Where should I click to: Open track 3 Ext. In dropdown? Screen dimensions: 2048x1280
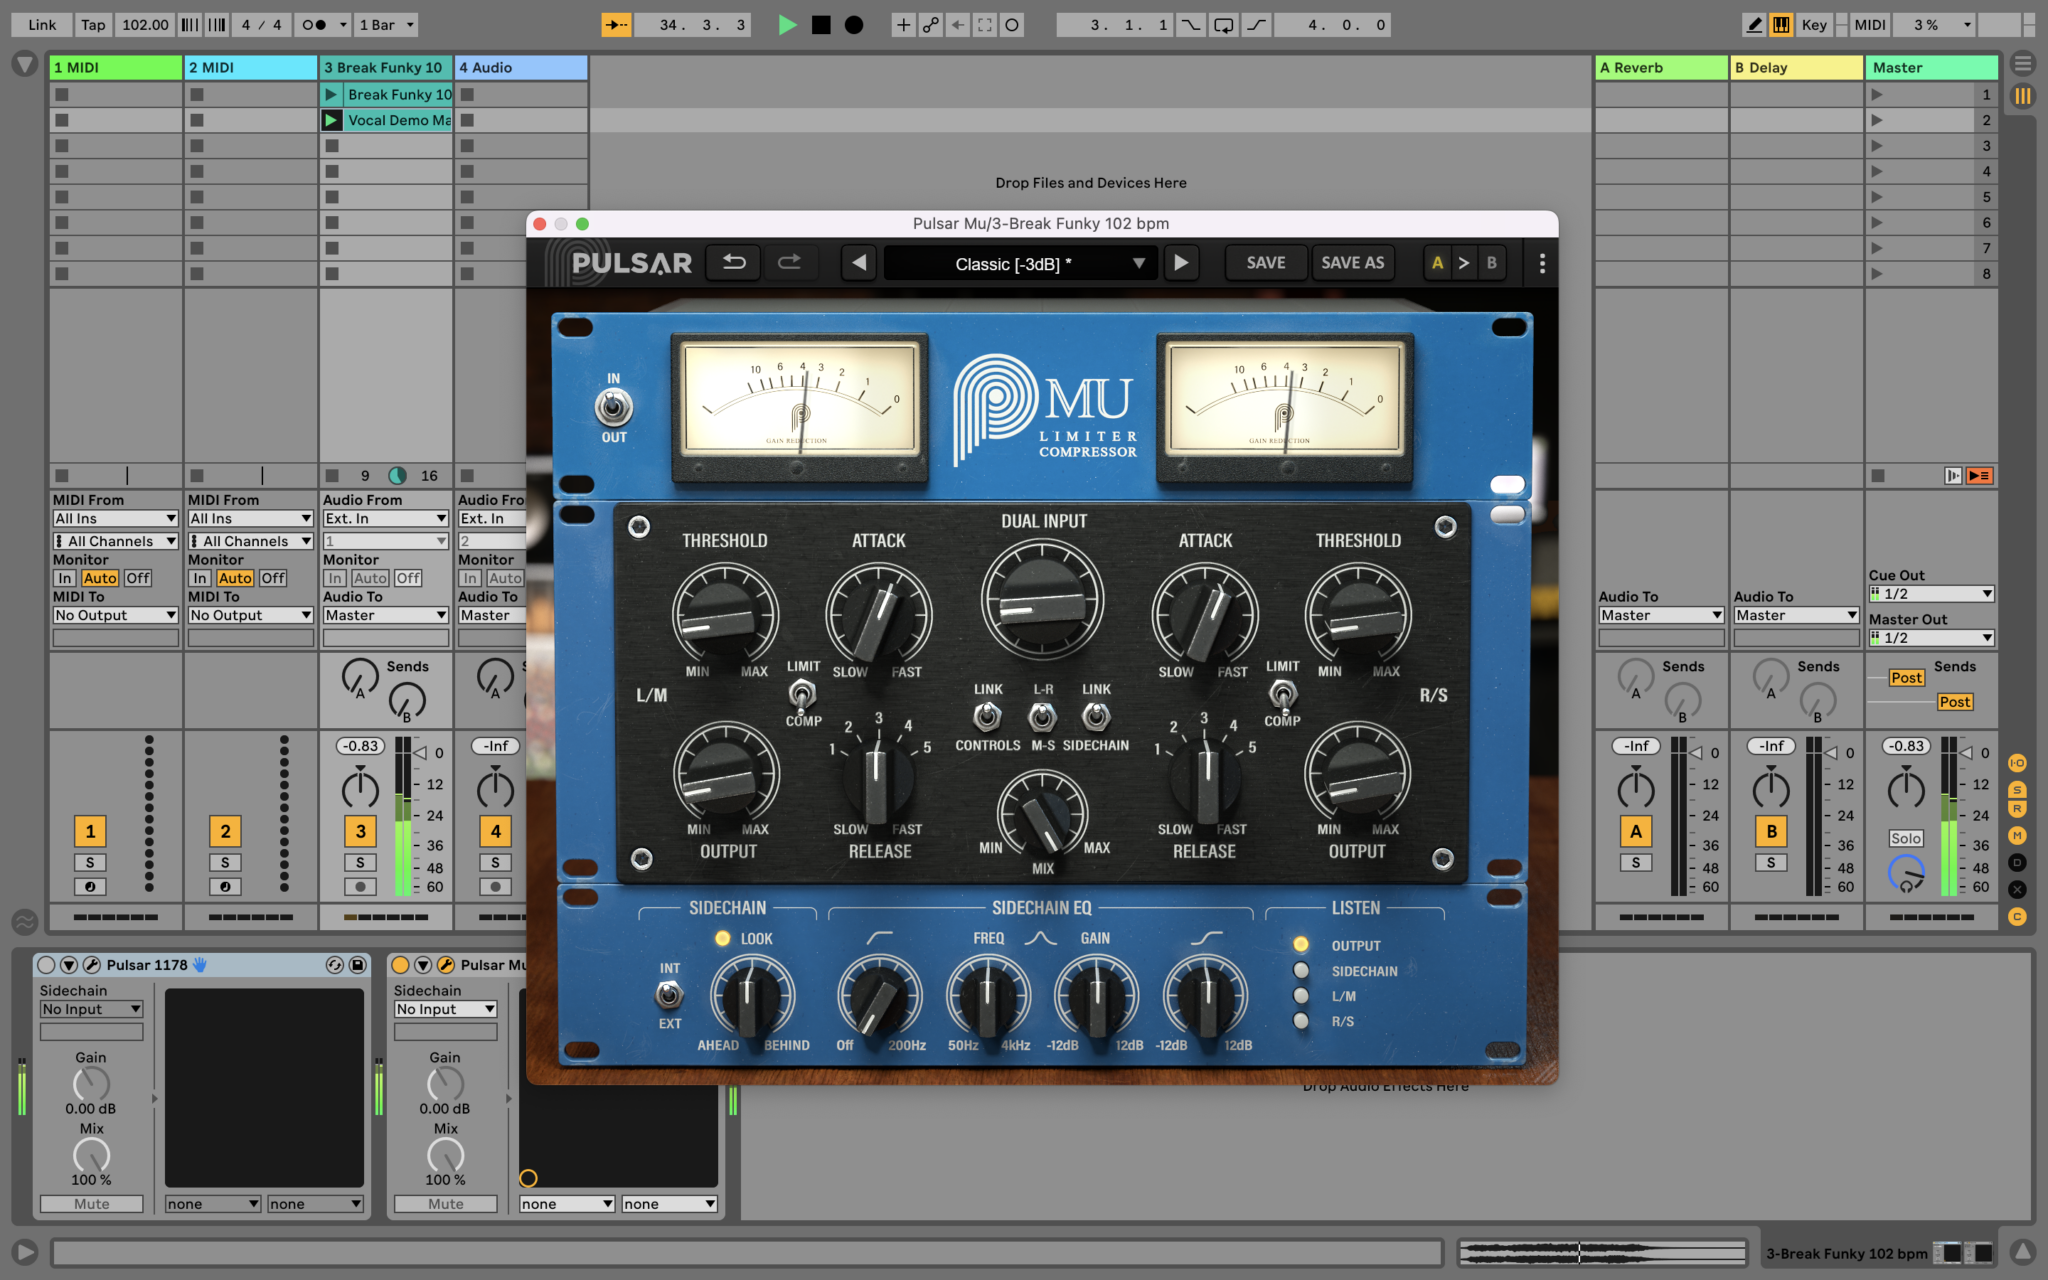[385, 518]
